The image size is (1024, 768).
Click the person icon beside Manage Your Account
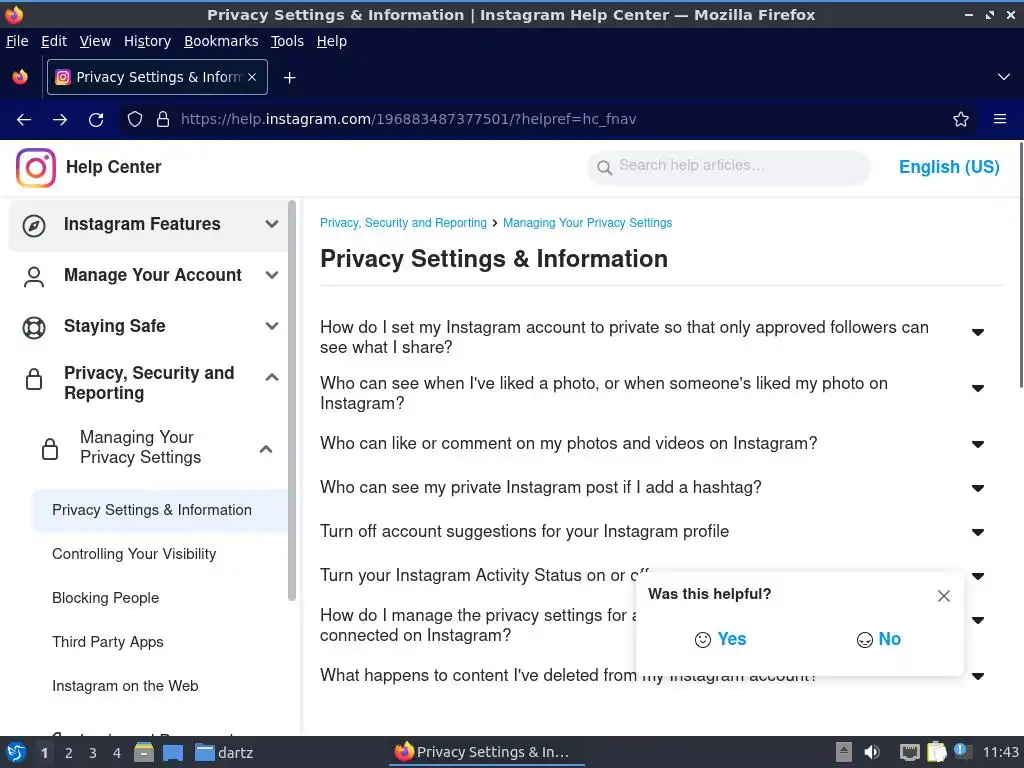click(x=34, y=276)
